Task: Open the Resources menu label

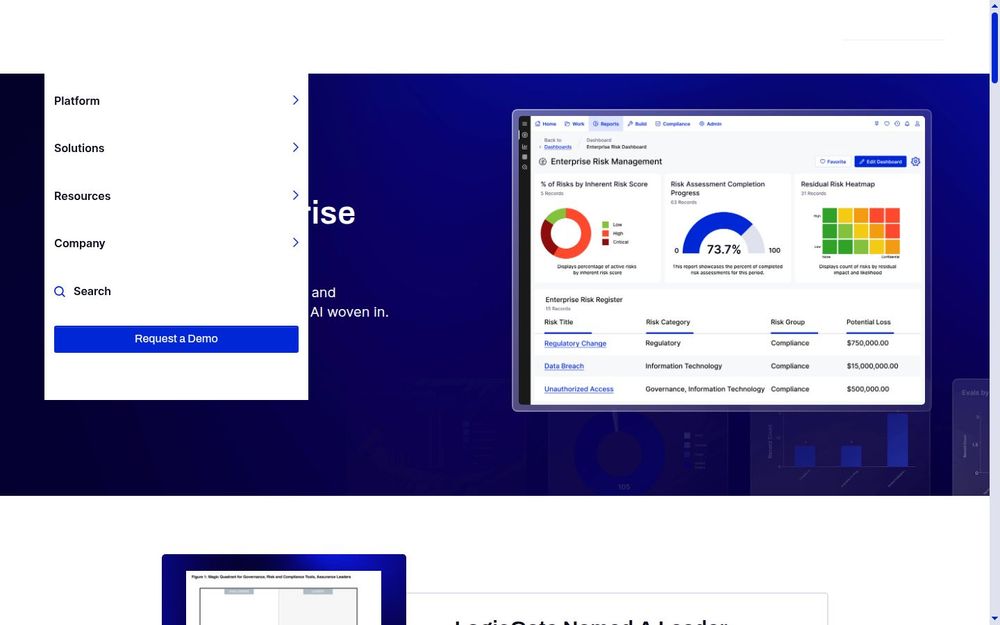Action: click(x=82, y=196)
